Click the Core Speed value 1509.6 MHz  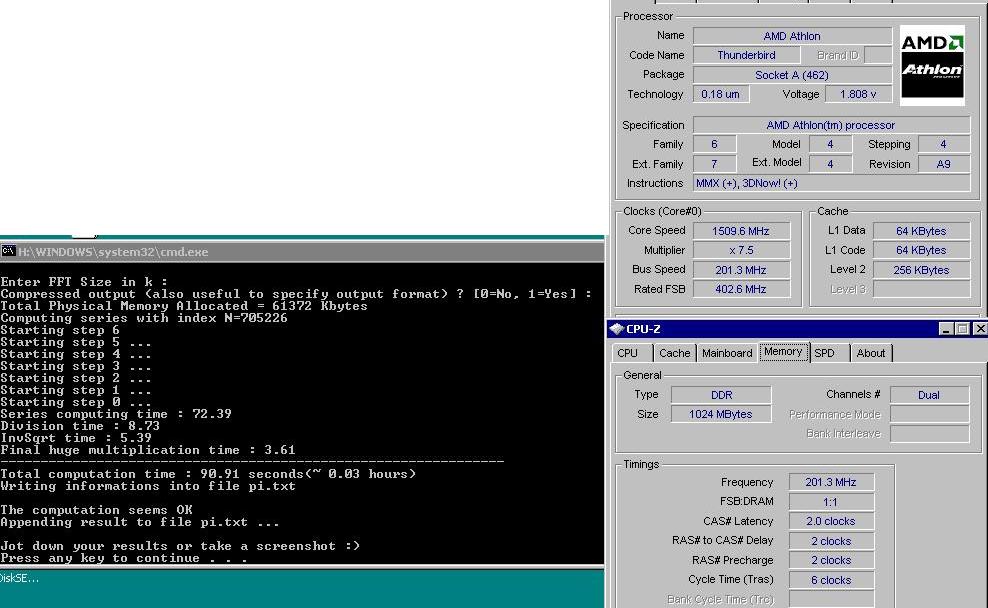pyautogui.click(x=741, y=231)
